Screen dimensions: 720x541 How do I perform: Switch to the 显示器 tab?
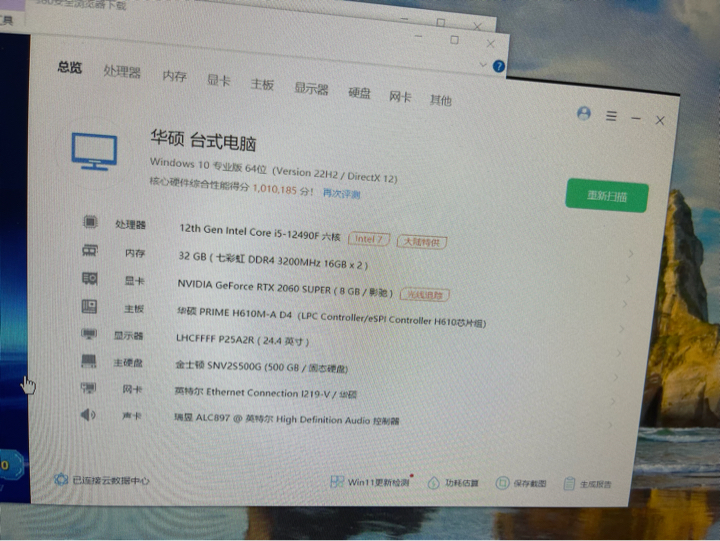coord(311,89)
